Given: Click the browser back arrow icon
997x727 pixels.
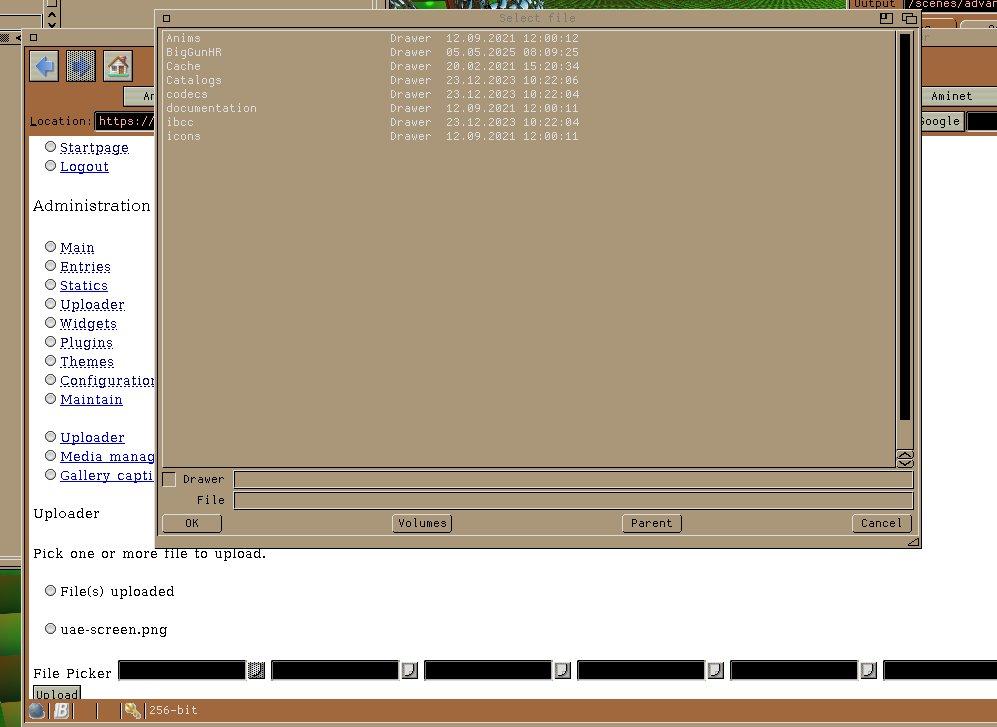Looking at the screenshot, I should tap(44, 67).
